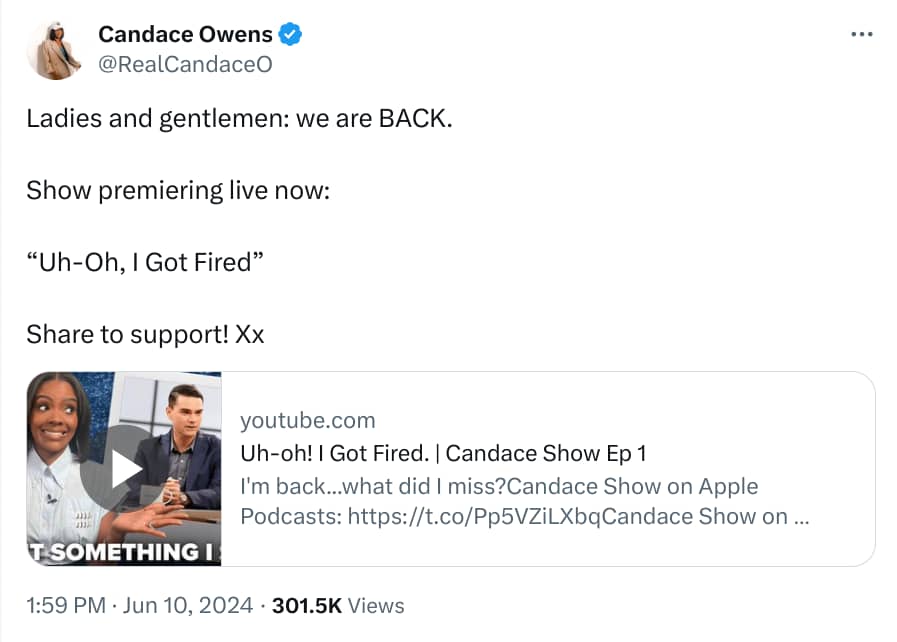The height and width of the screenshot is (642, 897).
Task: Click the blue verified checkmark badge
Action: pos(290,34)
